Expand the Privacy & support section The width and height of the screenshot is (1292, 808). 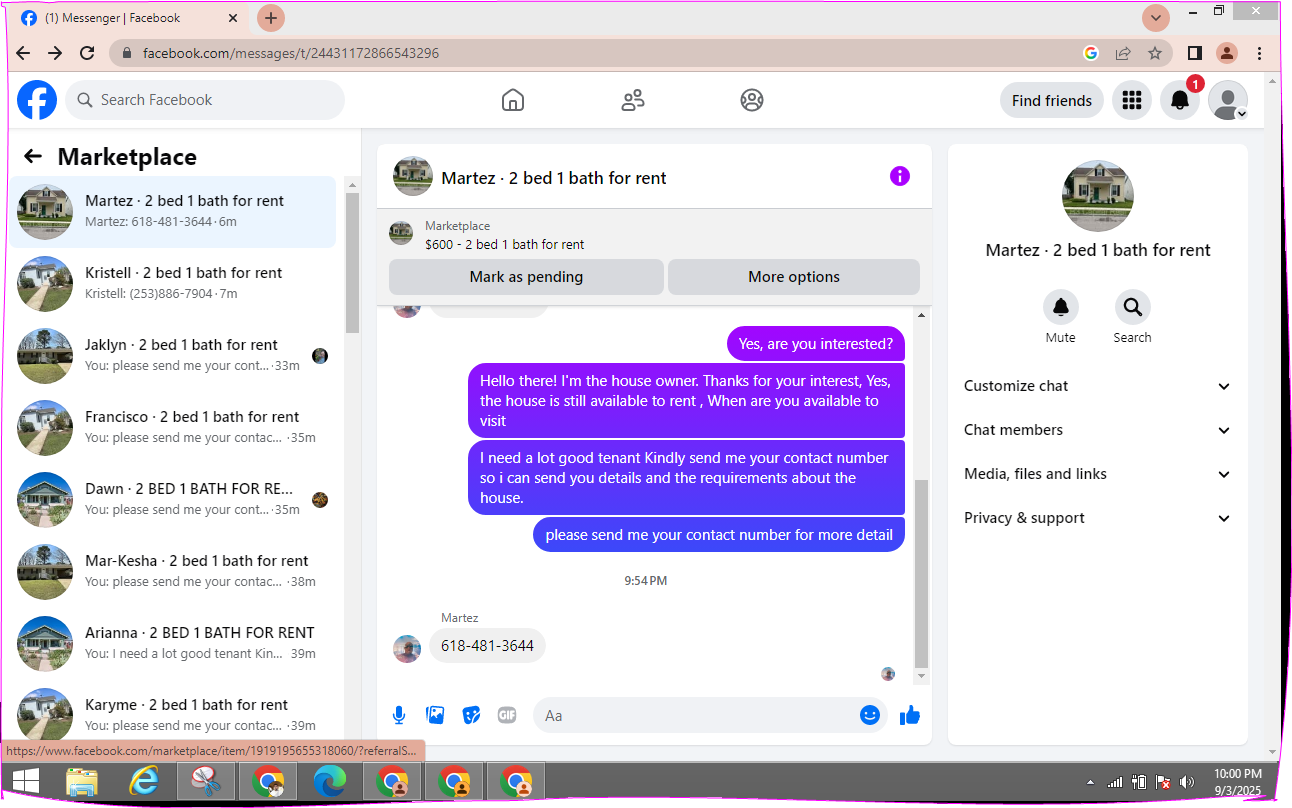point(1097,518)
